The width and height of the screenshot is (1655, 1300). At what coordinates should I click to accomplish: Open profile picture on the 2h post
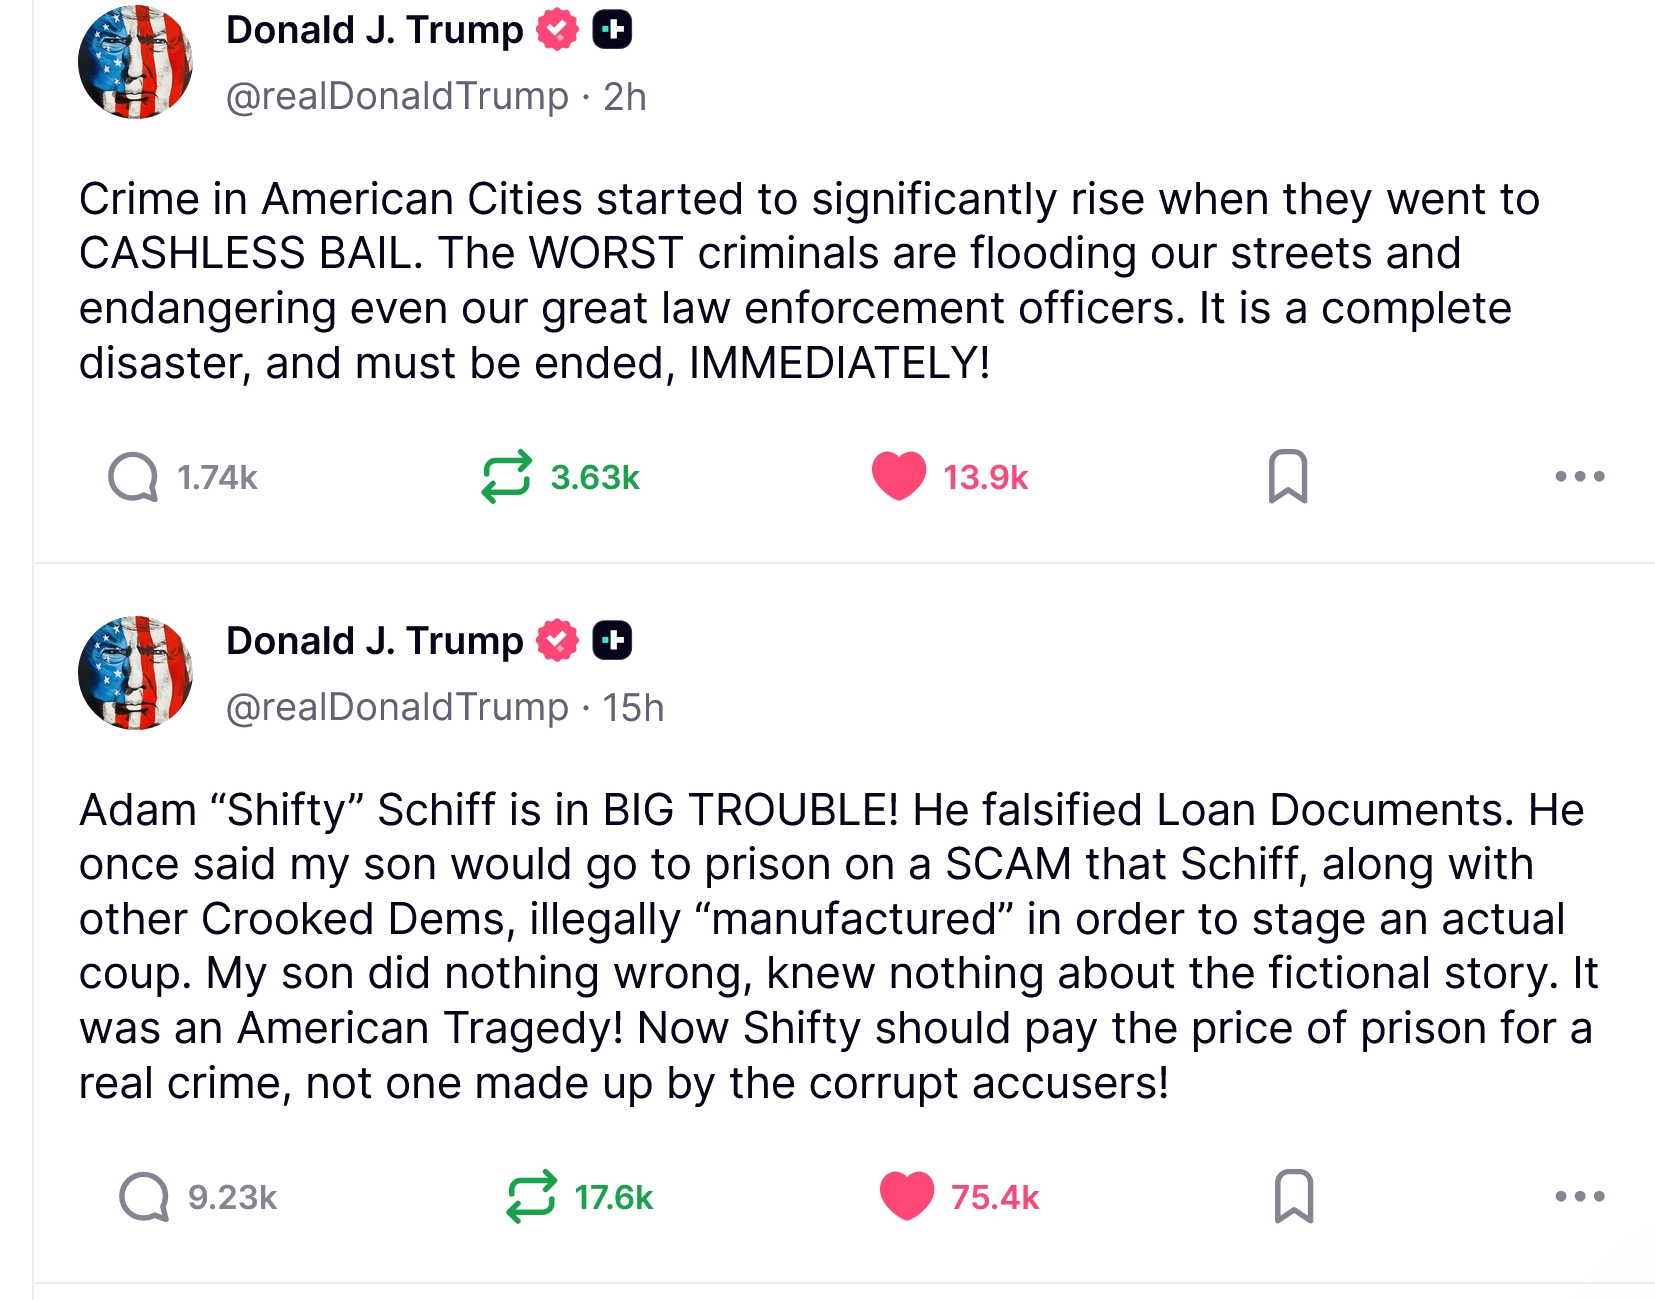click(x=135, y=62)
